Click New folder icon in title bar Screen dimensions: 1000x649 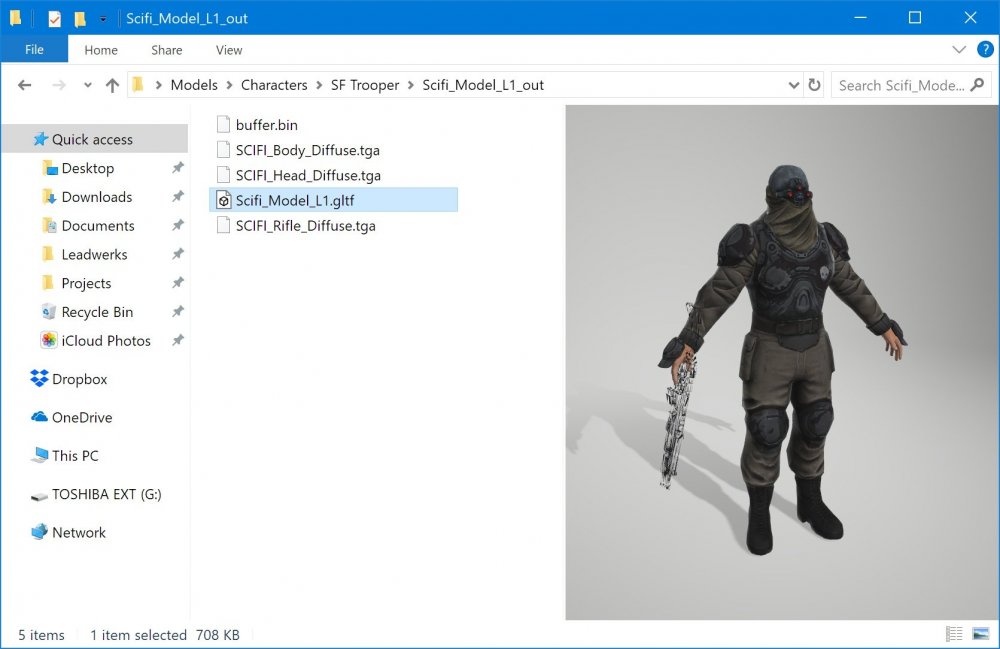pyautogui.click(x=80, y=18)
